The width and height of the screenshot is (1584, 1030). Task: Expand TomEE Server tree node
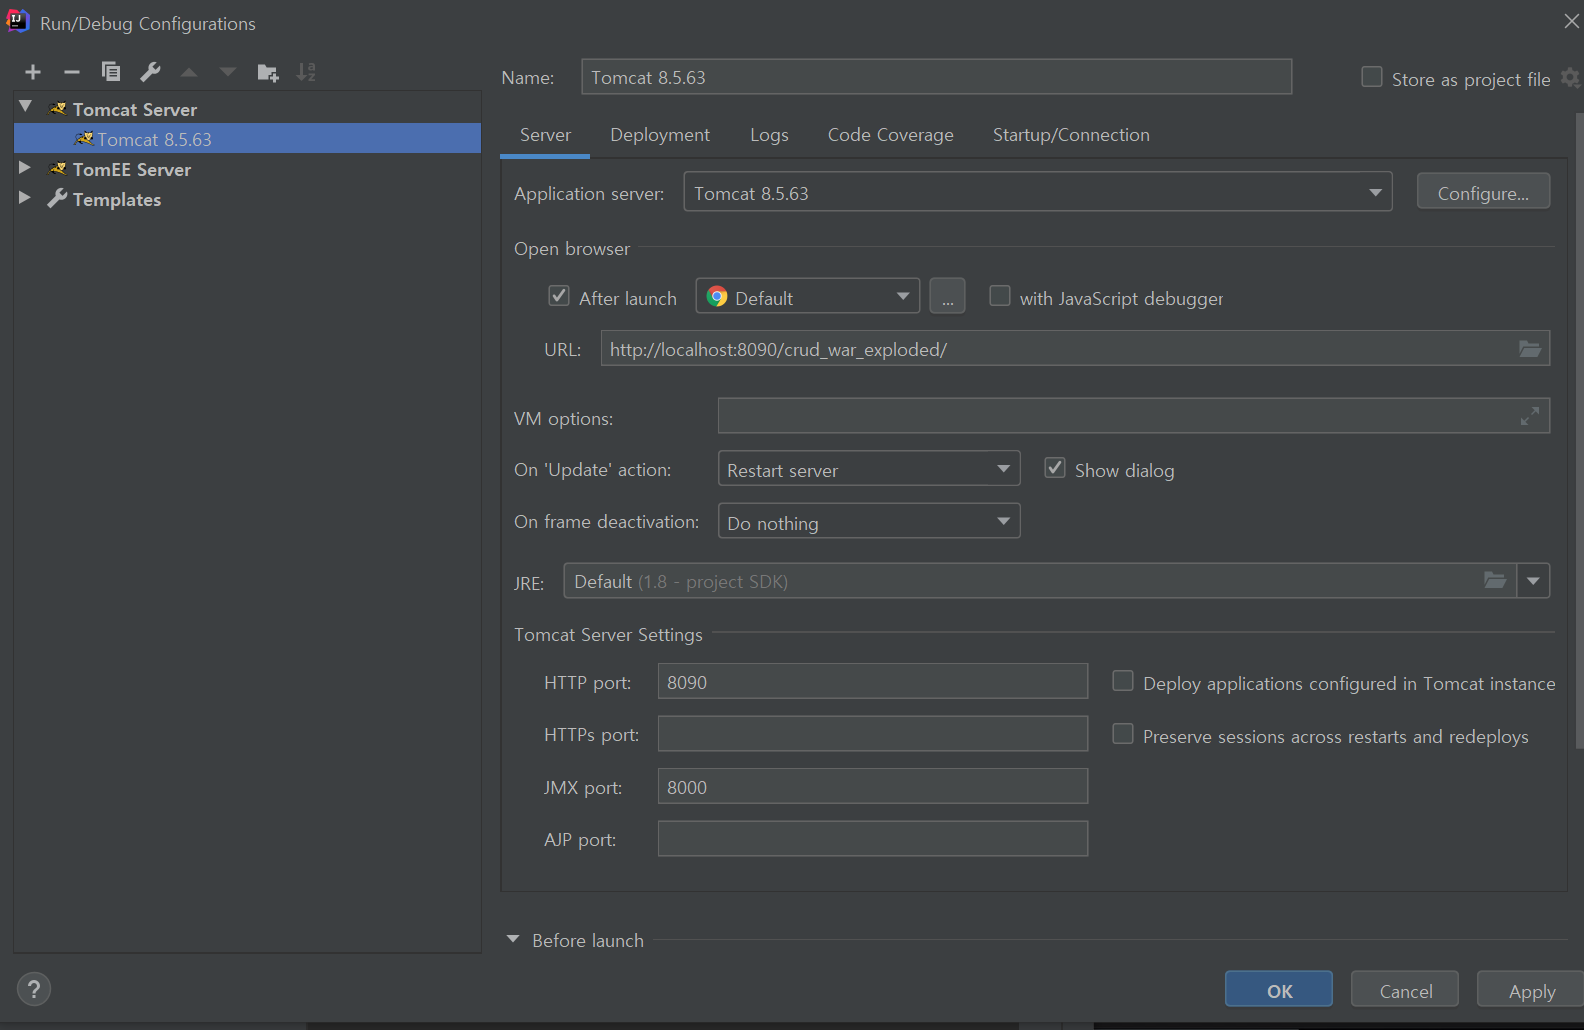26,168
